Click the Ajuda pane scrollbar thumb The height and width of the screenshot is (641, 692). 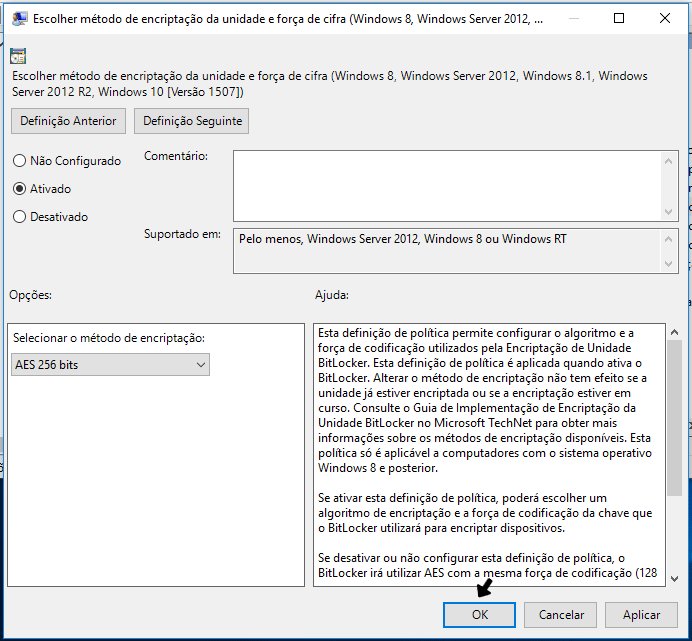(x=674, y=418)
